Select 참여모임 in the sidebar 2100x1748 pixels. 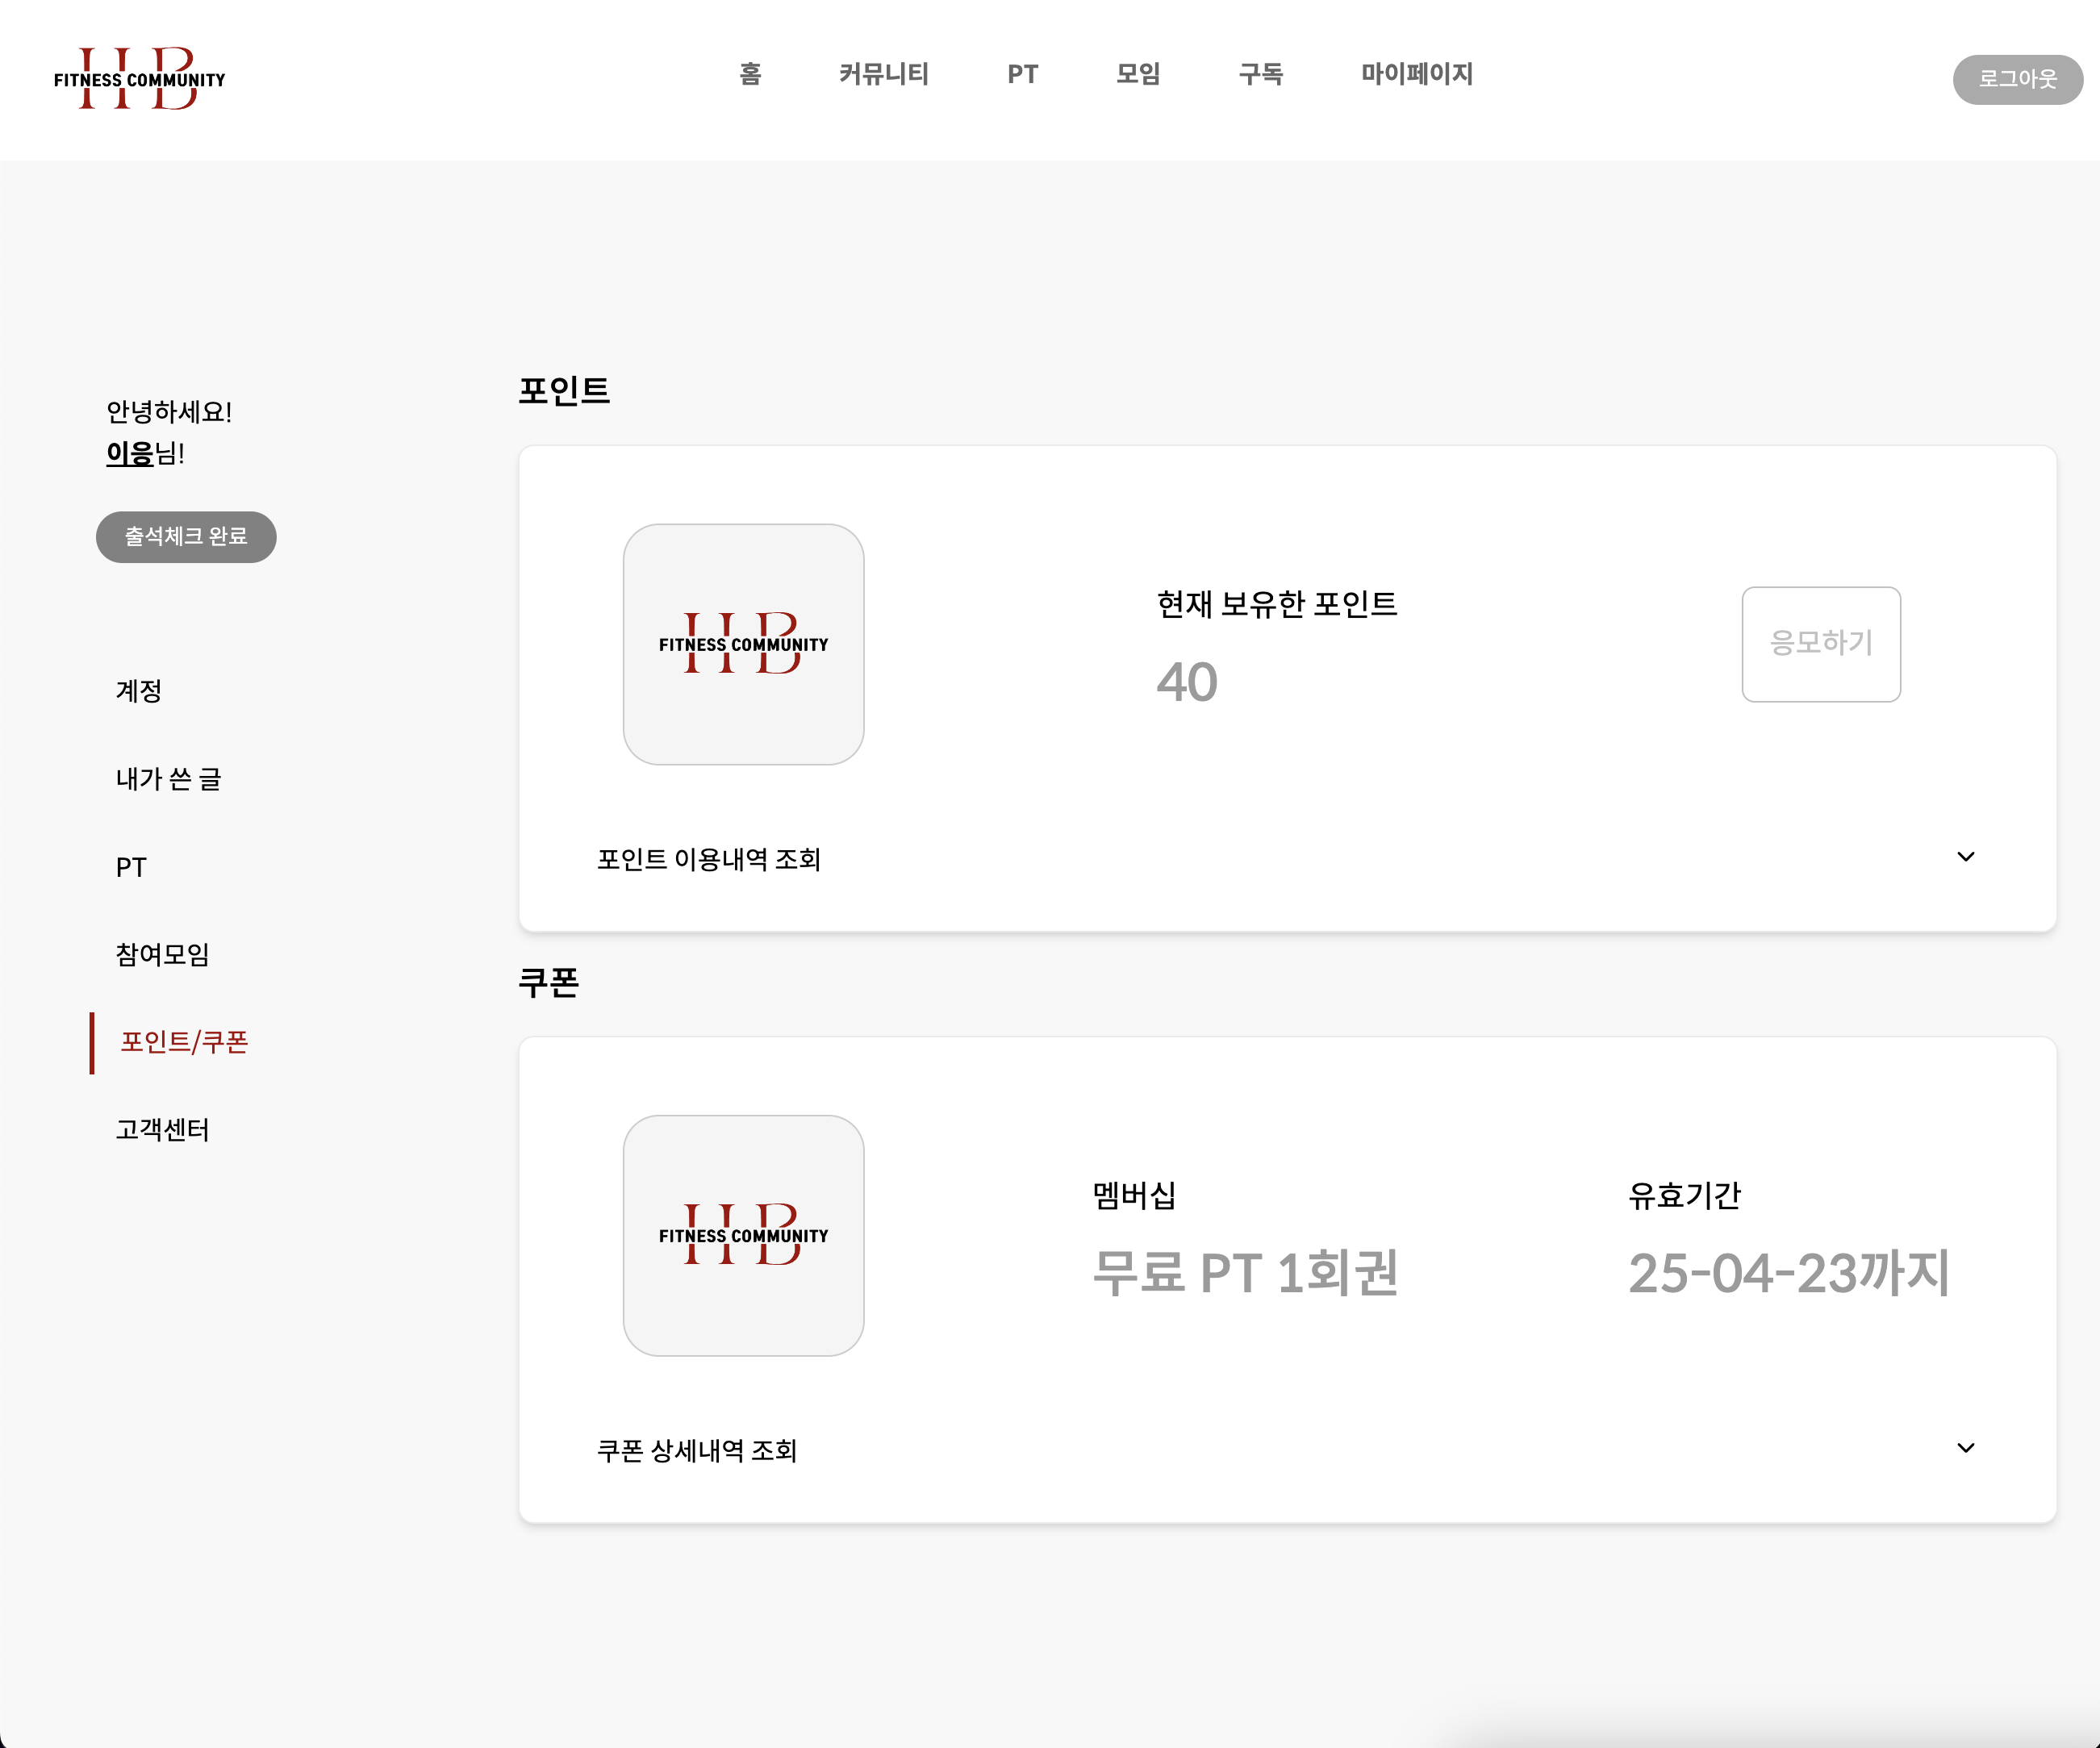click(163, 955)
